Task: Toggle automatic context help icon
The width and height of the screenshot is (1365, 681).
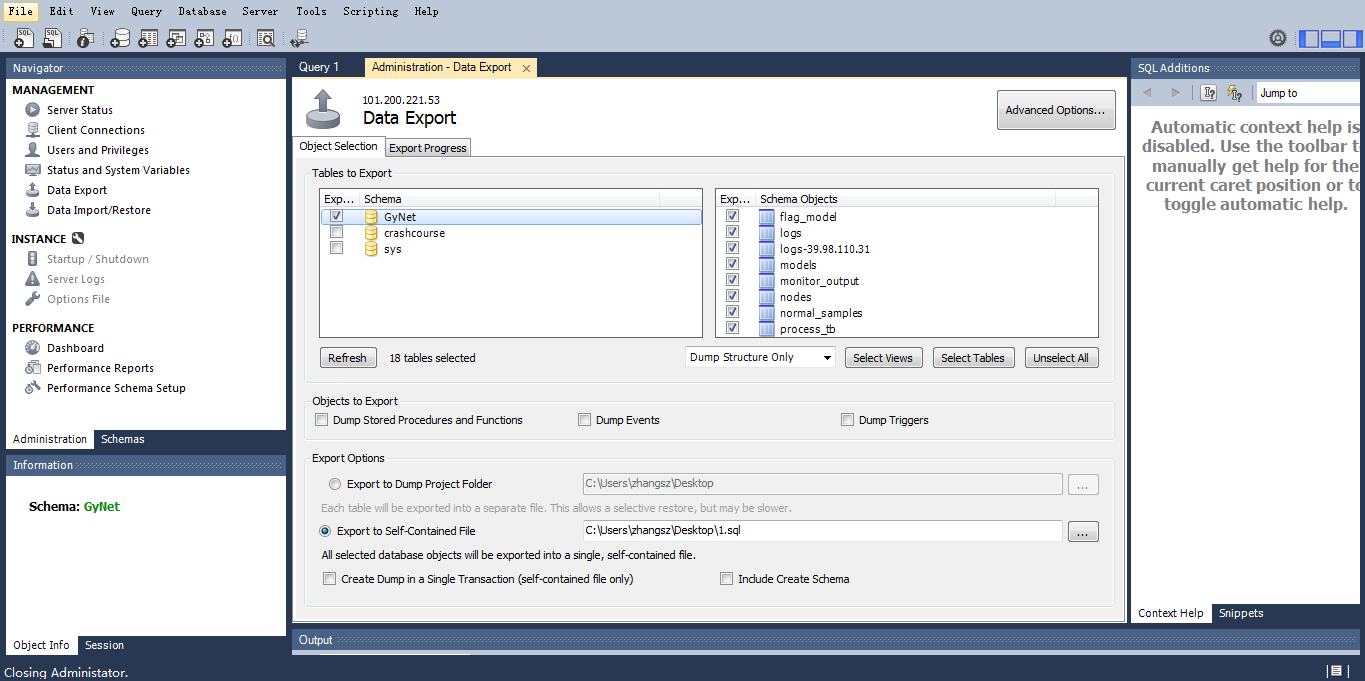Action: click(x=1235, y=93)
